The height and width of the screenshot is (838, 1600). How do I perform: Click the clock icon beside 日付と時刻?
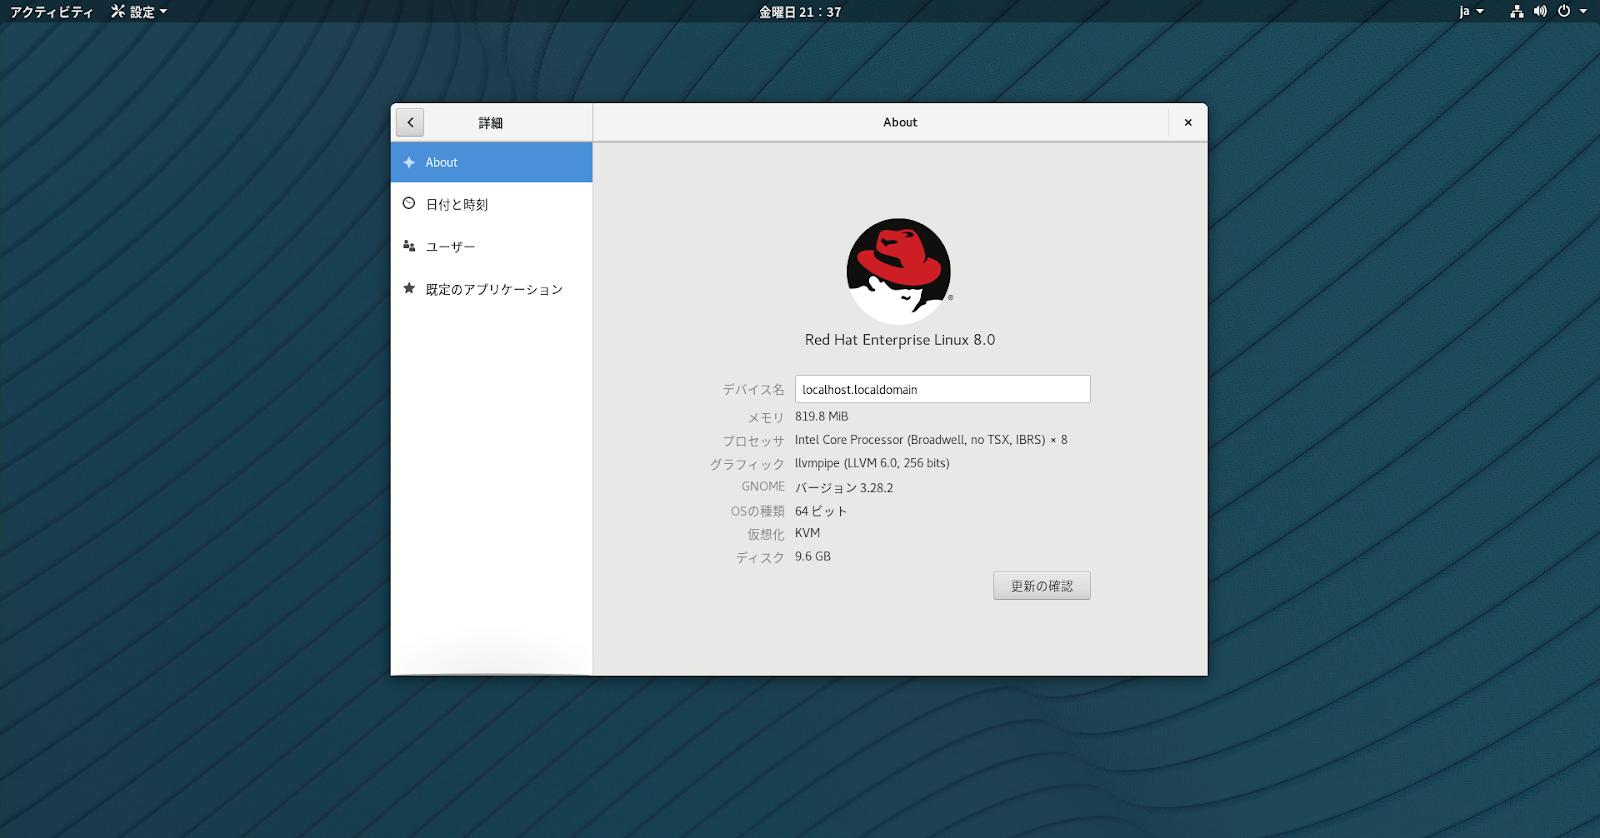[409, 204]
